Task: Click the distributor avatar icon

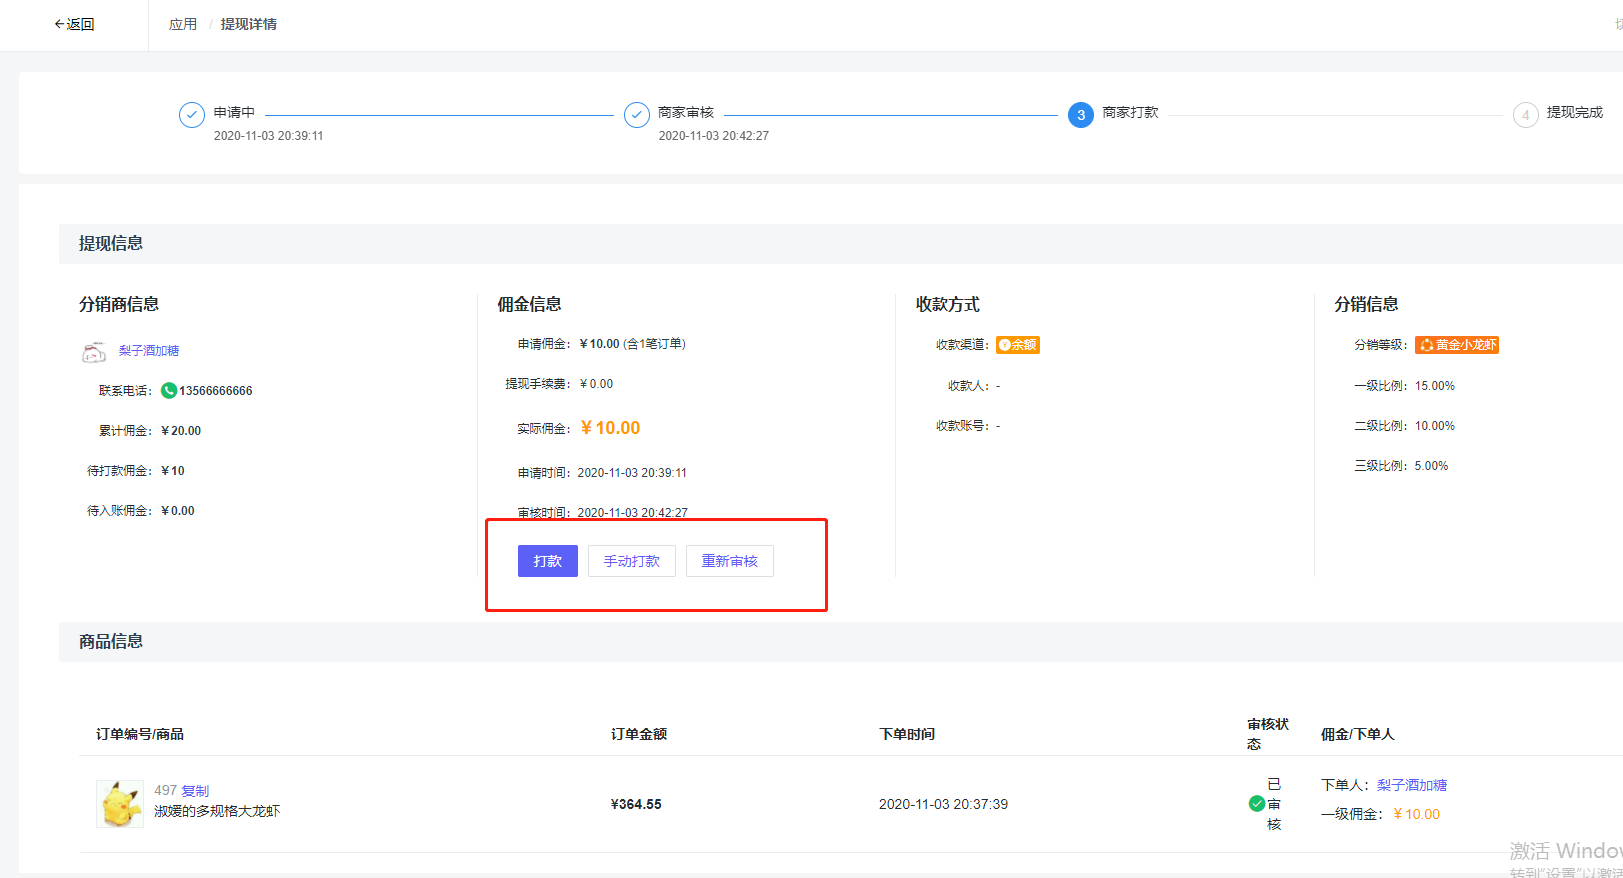Action: coord(94,351)
